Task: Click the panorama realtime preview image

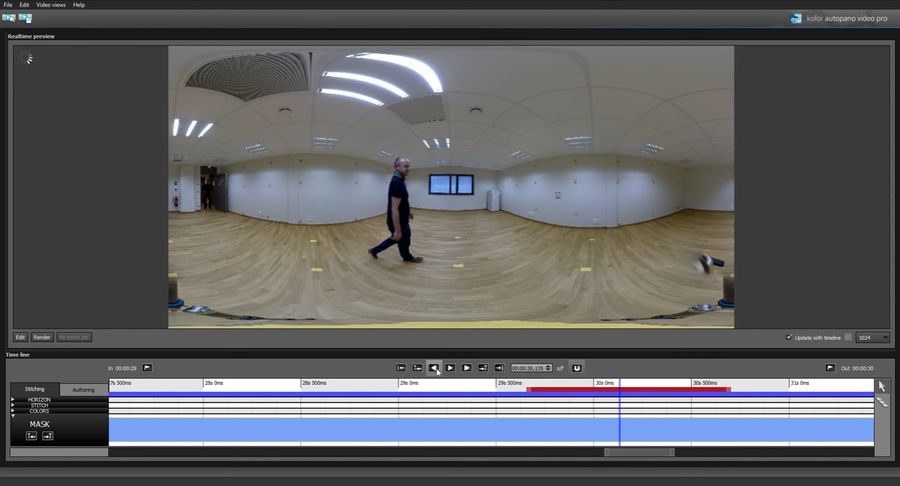Action: point(451,187)
